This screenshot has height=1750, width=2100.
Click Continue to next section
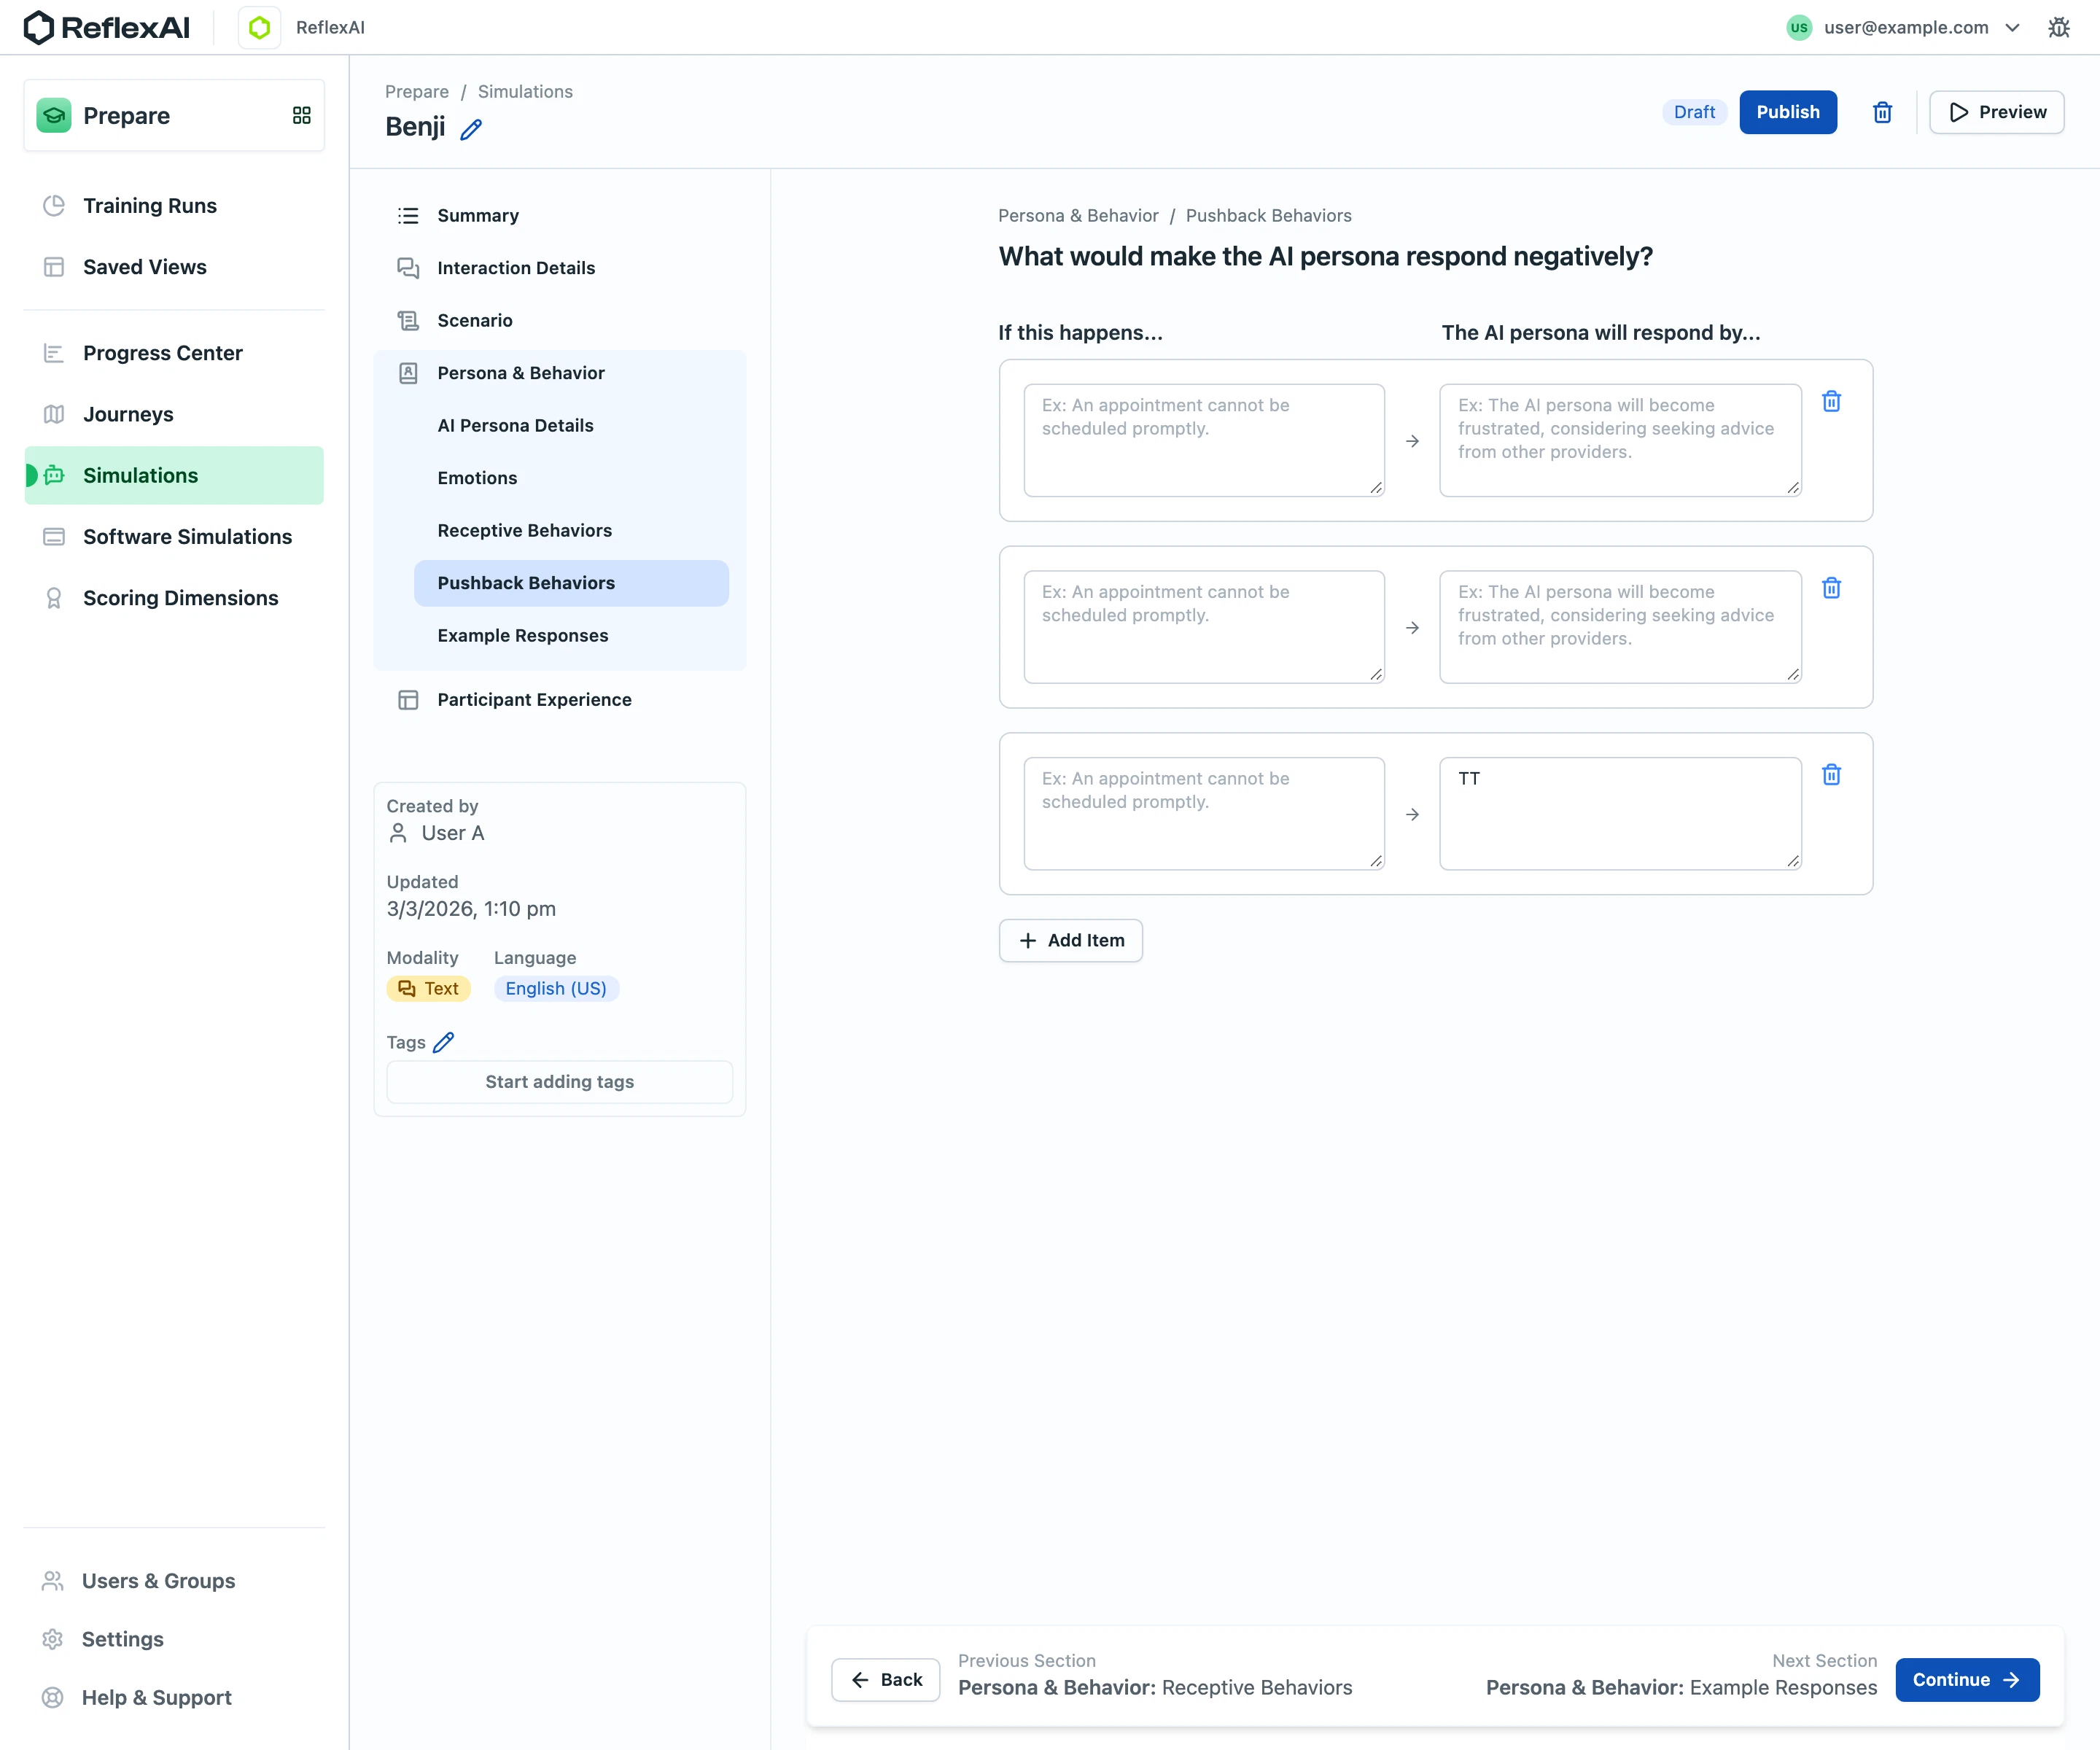pos(1967,1680)
